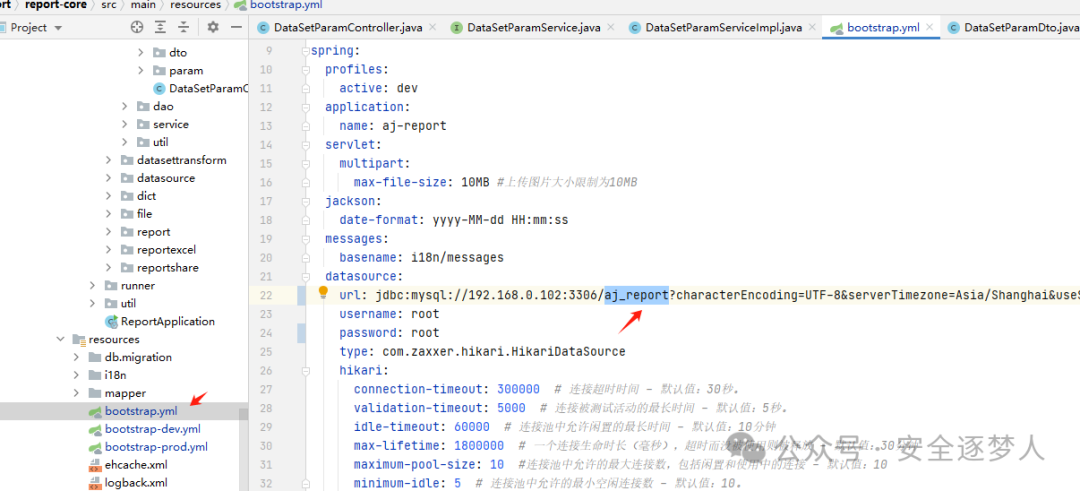
Task: Open bootstrap-prod.yml in project tree
Action: point(148,447)
